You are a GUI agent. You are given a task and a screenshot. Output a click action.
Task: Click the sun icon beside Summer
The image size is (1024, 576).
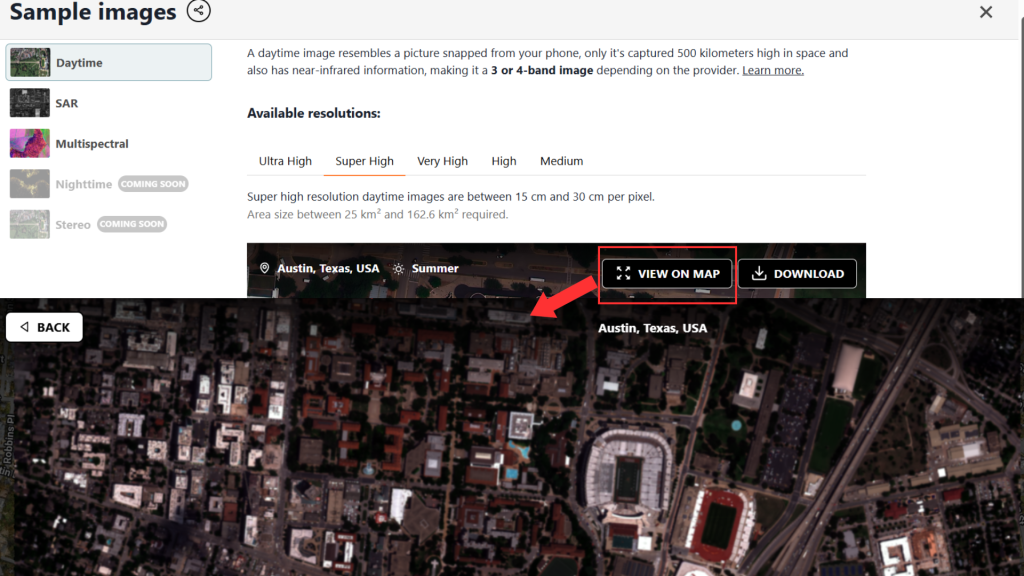tap(398, 268)
